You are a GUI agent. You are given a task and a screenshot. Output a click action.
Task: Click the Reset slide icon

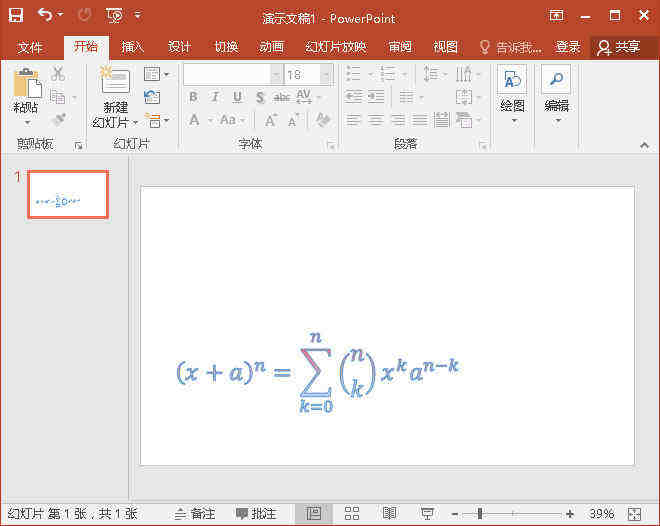152,97
